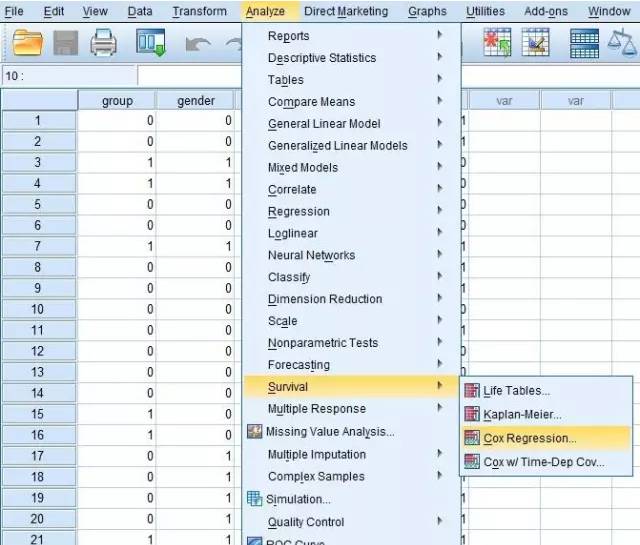This screenshot has height=545, width=640.
Task: Choose Cox Regression from Survival submenu
Action: [529, 438]
